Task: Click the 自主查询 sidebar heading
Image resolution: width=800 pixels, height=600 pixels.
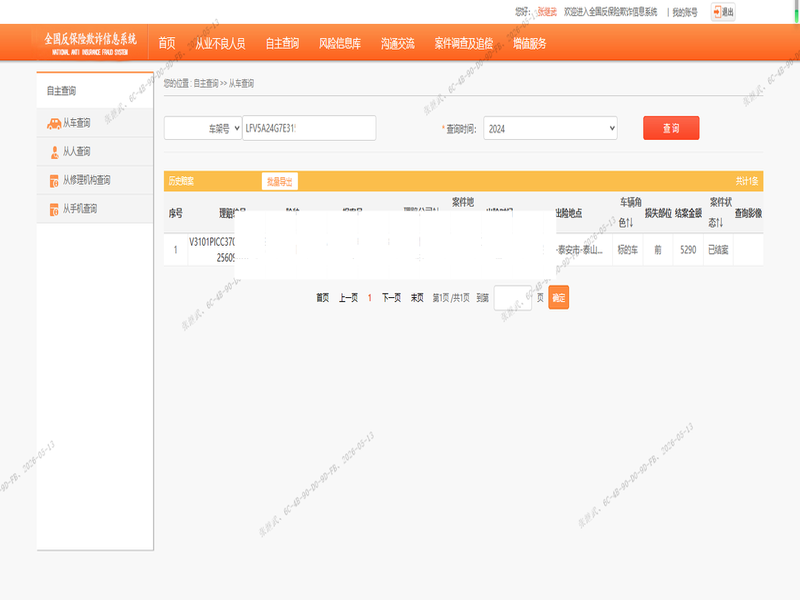Action: tap(61, 91)
